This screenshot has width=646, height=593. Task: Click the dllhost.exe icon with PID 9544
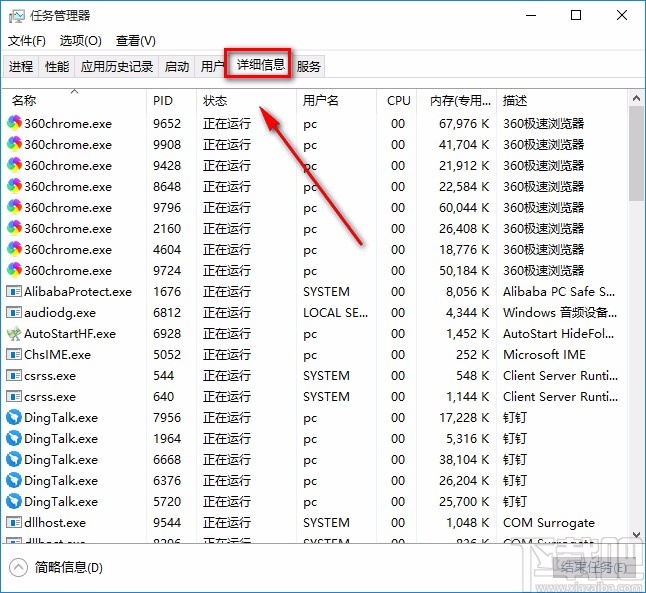(14, 523)
